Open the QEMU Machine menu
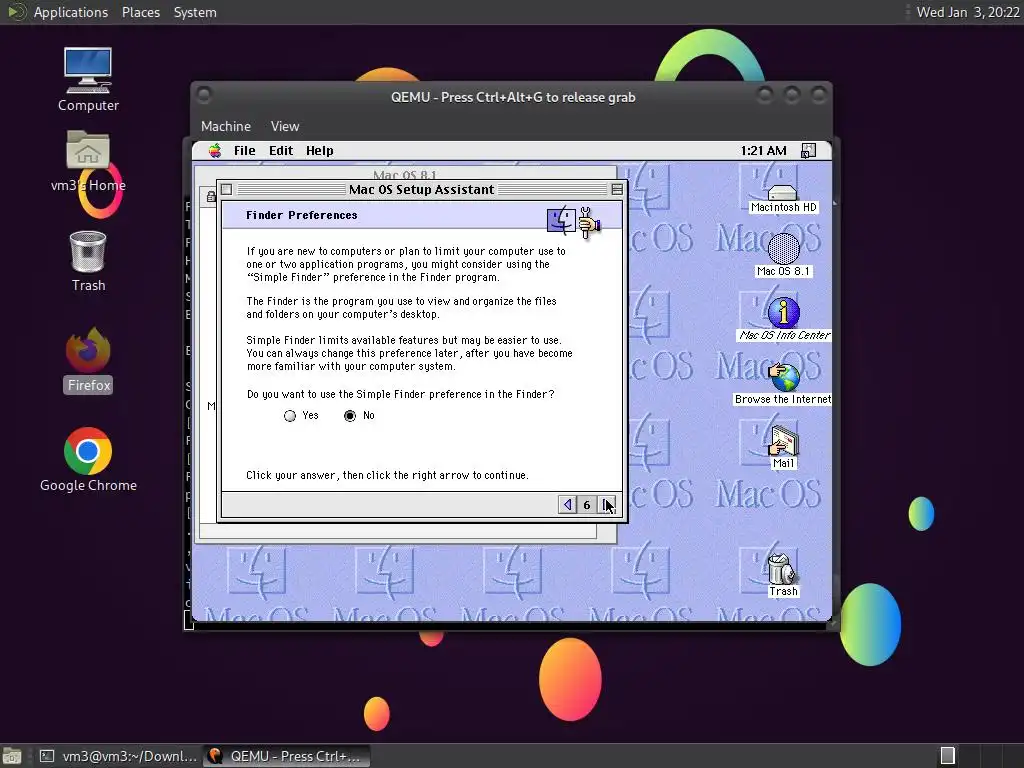1024x768 pixels. coord(226,126)
